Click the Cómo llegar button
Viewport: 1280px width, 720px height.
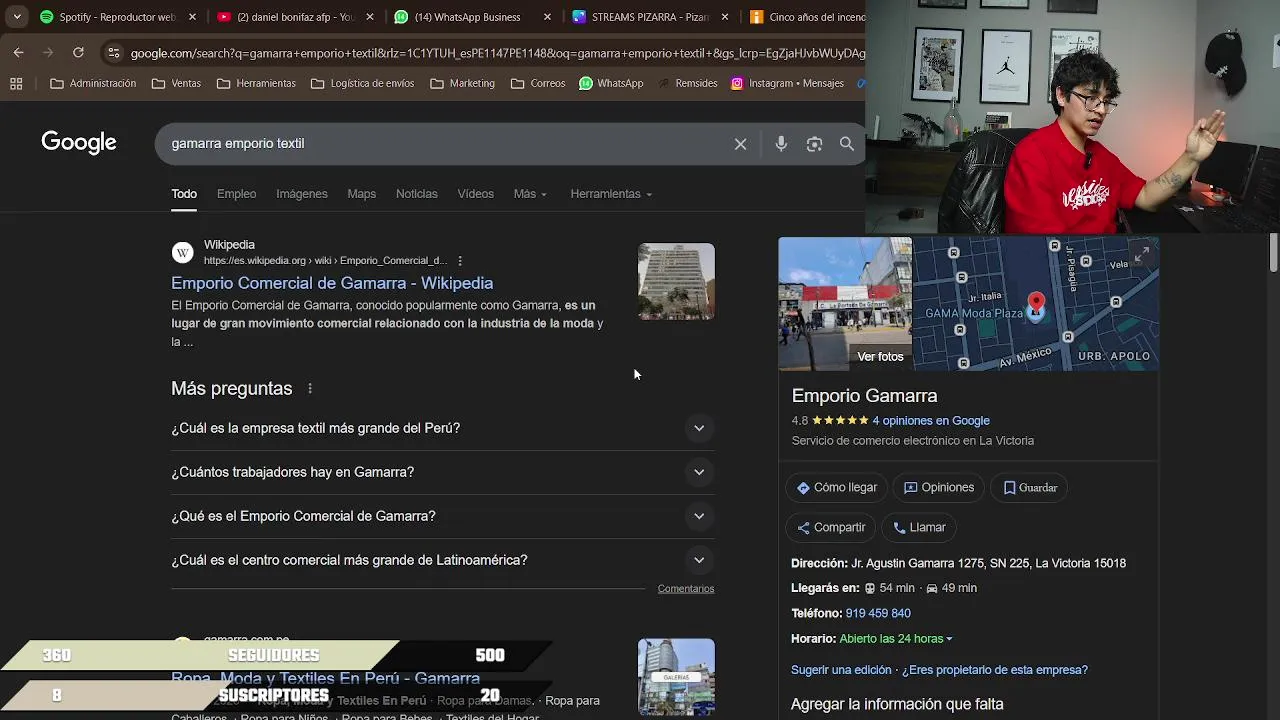(837, 488)
